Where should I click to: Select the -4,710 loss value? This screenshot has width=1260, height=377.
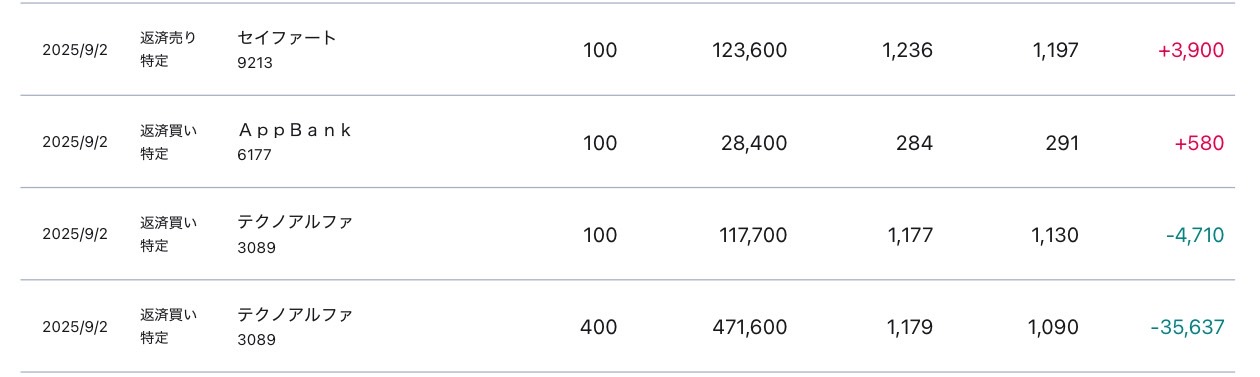(x=1195, y=235)
